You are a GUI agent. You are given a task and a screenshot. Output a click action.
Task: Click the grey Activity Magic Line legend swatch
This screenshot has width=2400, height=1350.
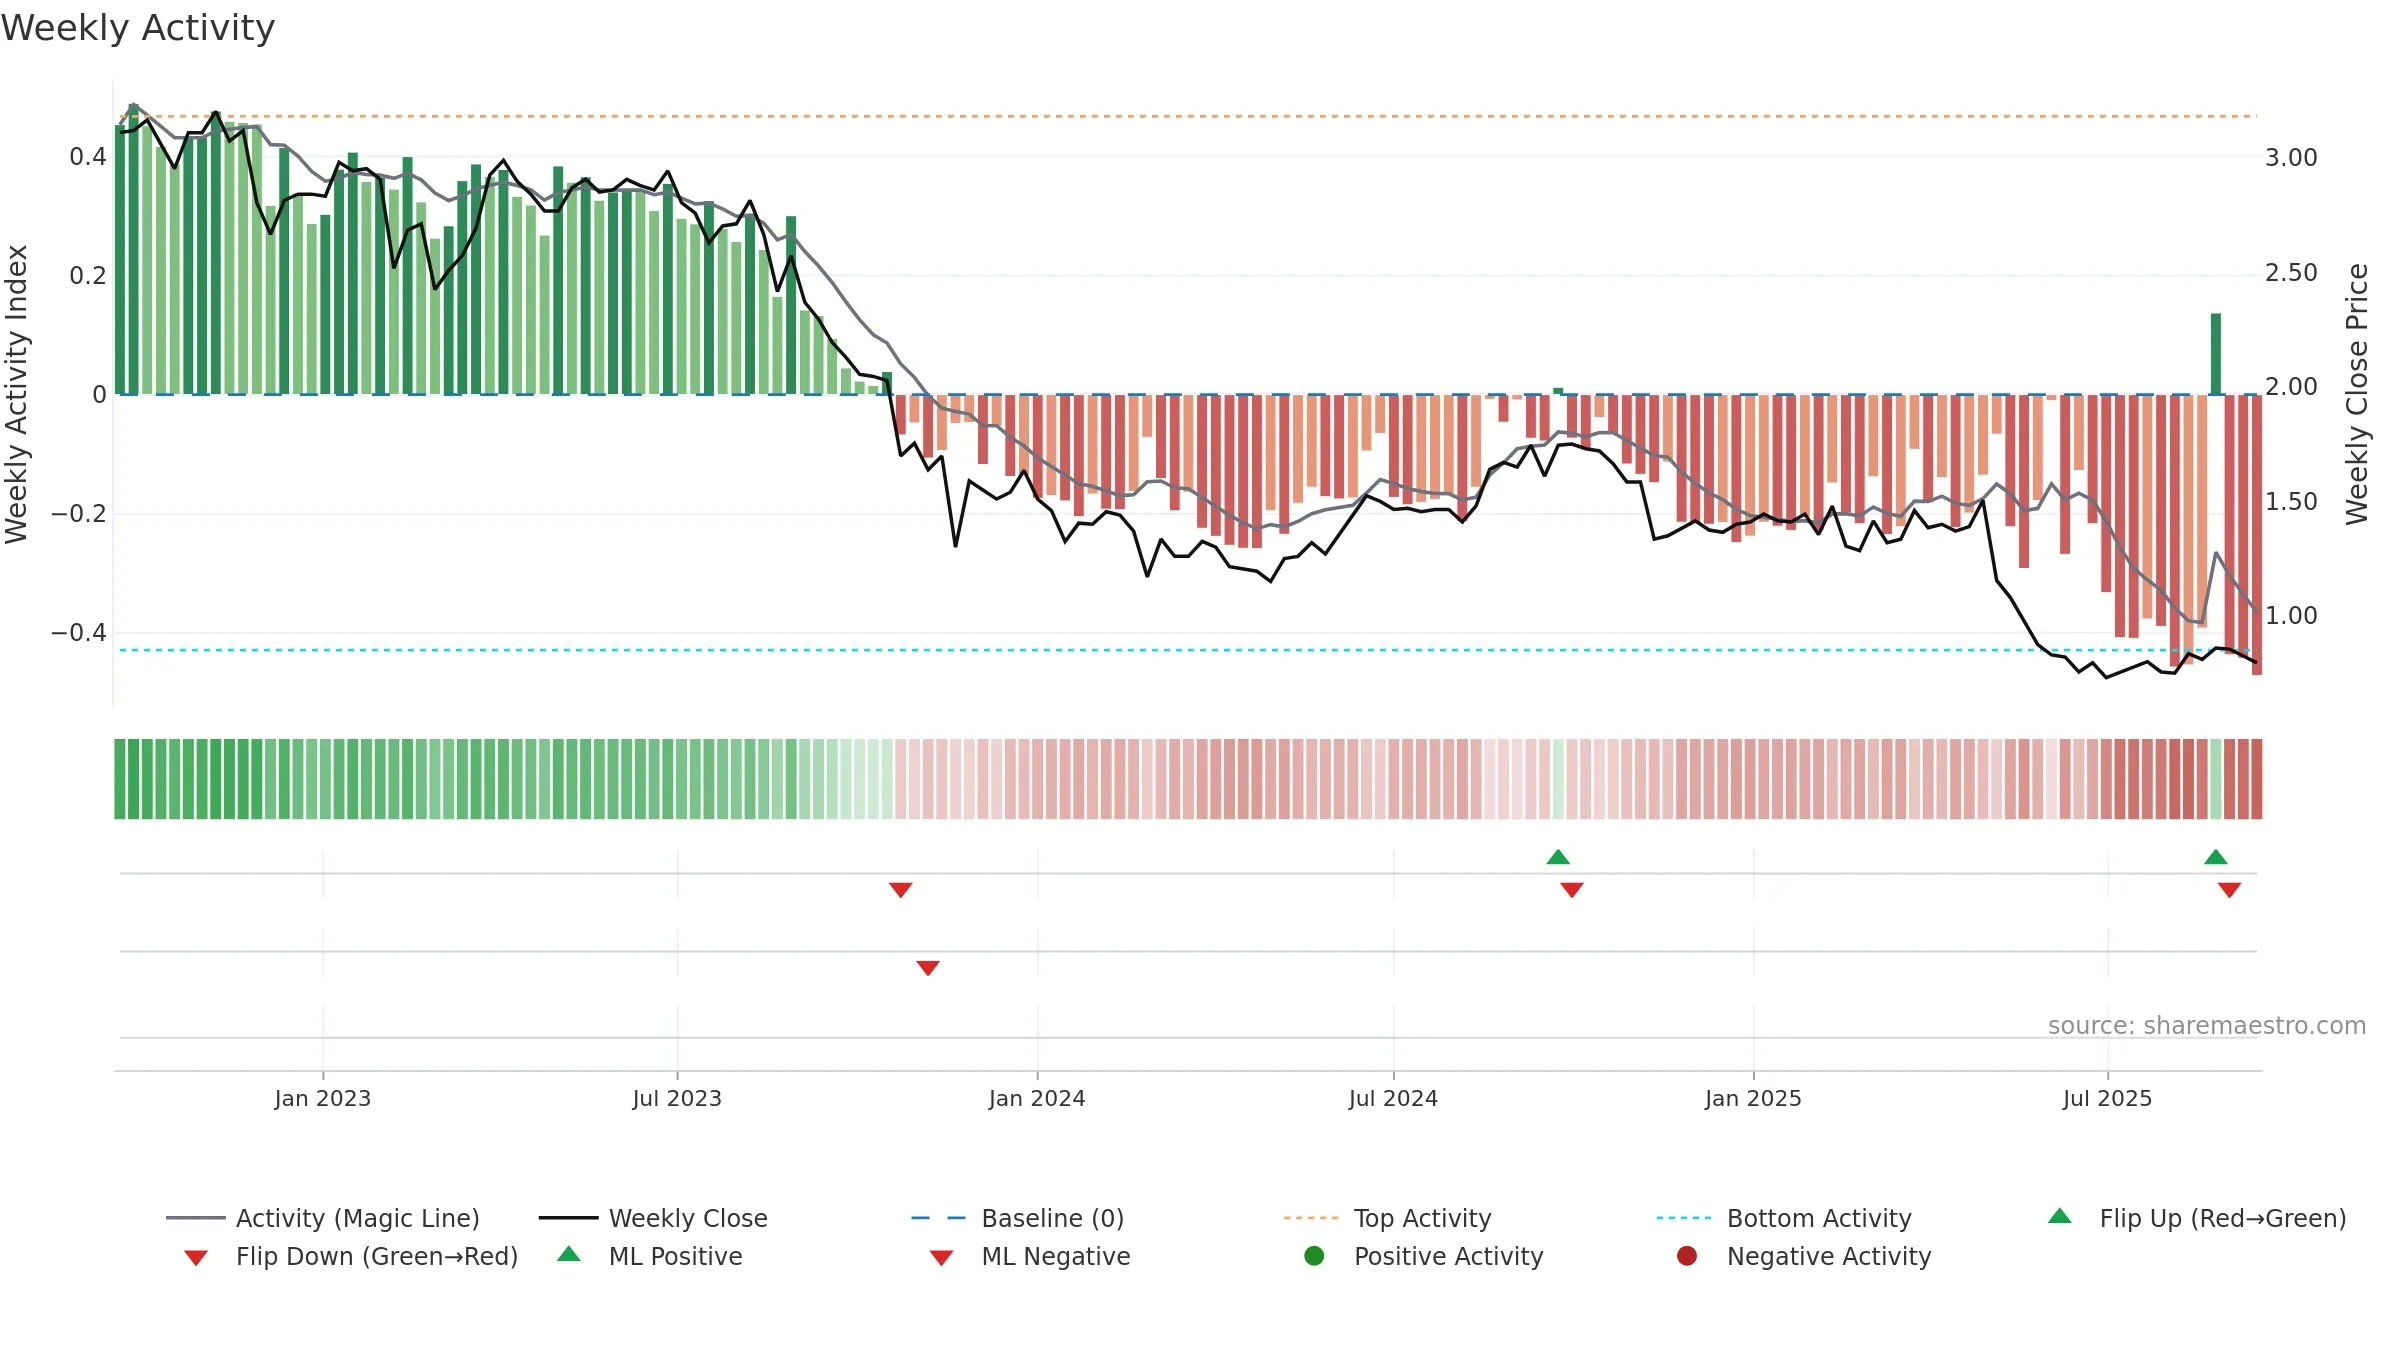[195, 1218]
